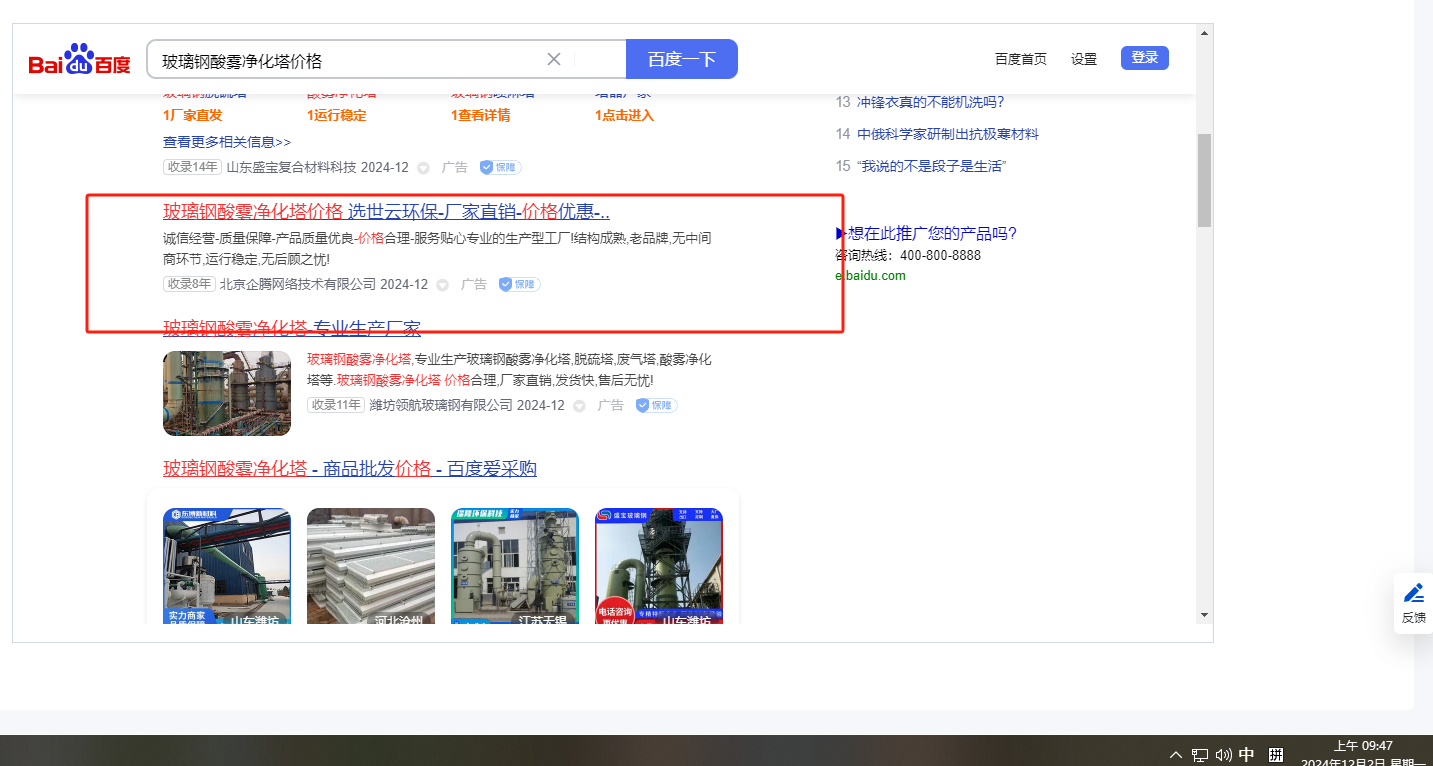Click 保障 badge beside 山东盛宝复合材料科技
The width and height of the screenshot is (1433, 766).
[x=500, y=168]
